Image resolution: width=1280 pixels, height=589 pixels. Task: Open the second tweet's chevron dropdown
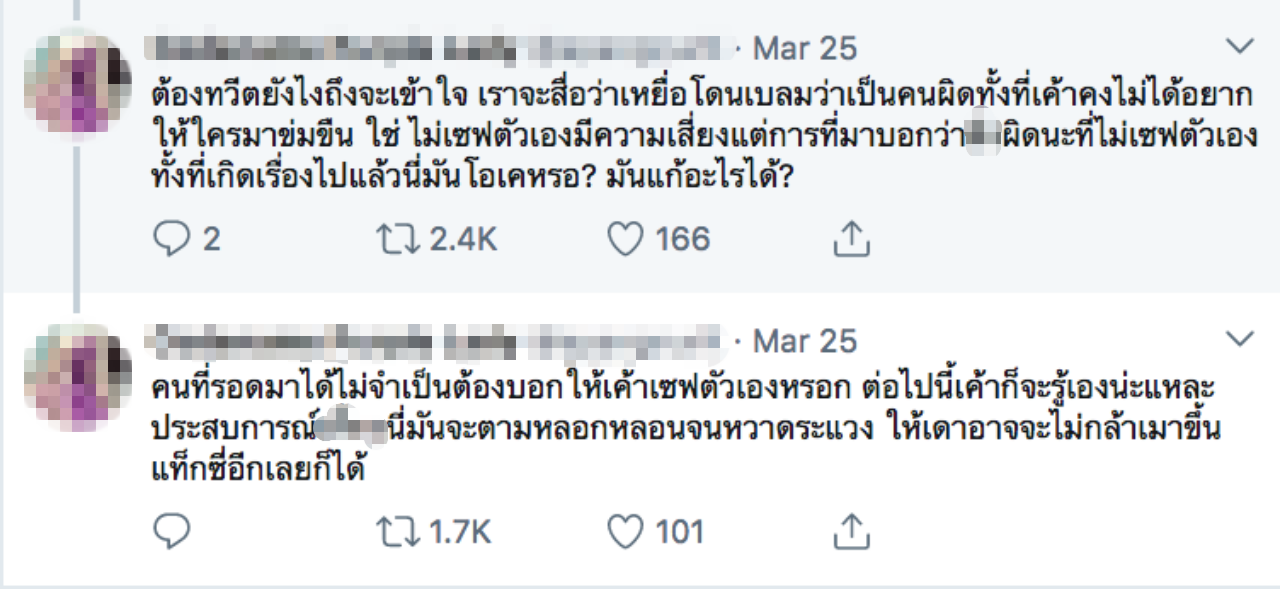pos(1239,337)
